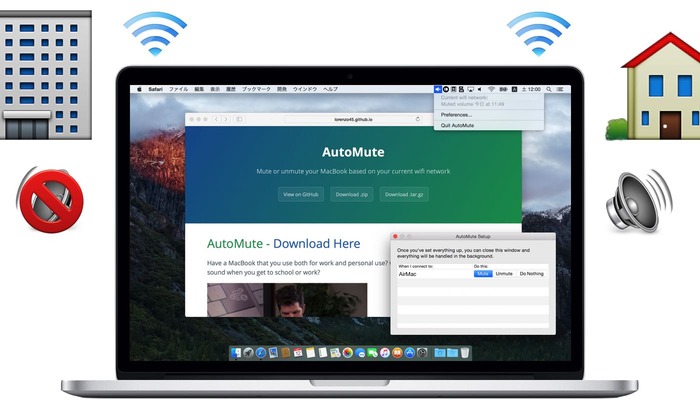Open iTunes music note in Dock
Screen dimensions: 700x400
tap(385, 353)
